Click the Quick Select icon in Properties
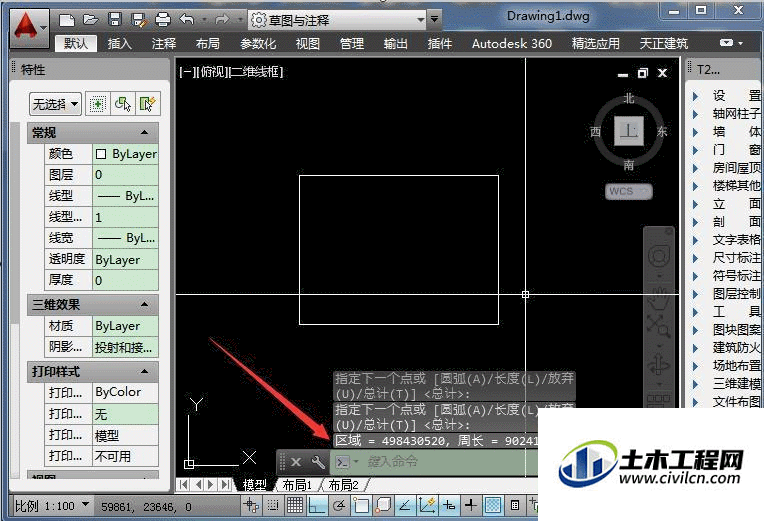Image resolution: width=764 pixels, height=521 pixels. (x=148, y=104)
